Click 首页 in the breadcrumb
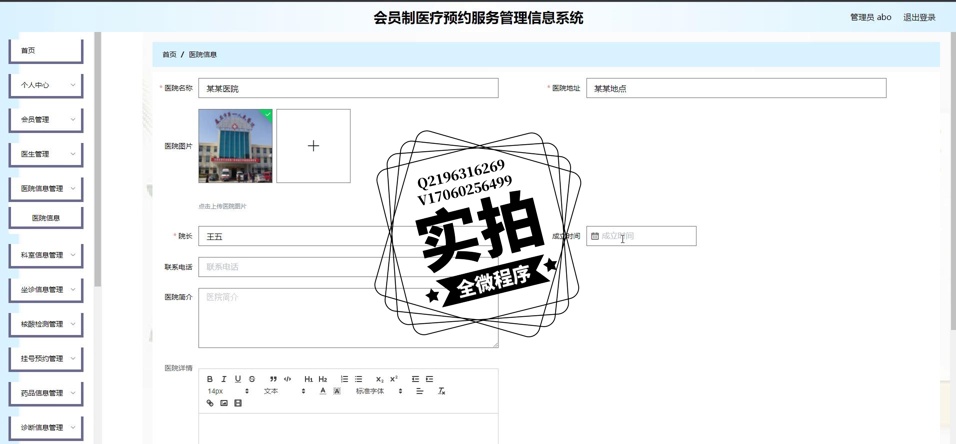 pos(169,54)
